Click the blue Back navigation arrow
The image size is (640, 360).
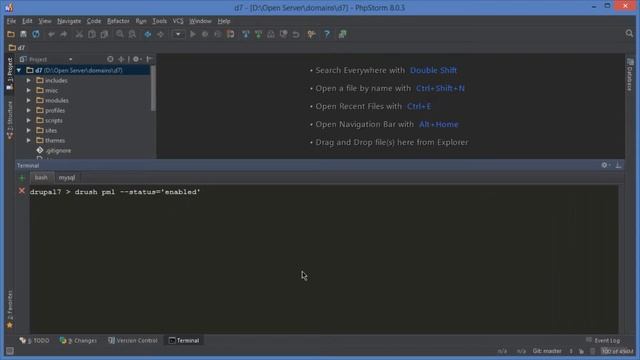148,34
